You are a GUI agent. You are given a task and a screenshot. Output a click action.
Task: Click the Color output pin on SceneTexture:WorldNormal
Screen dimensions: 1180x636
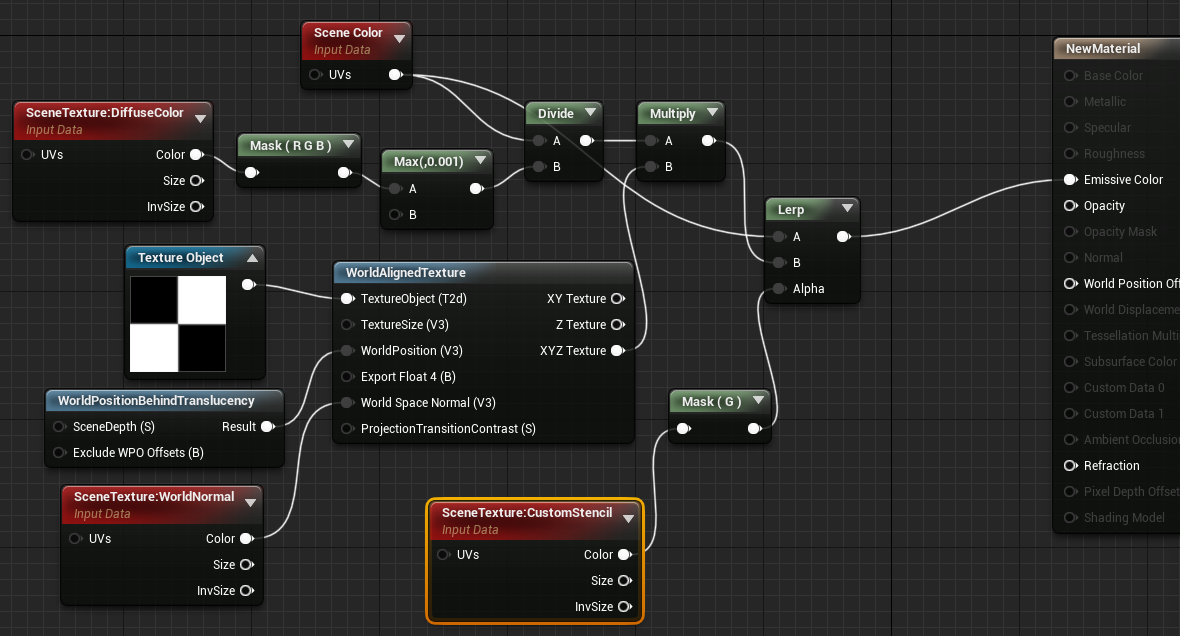245,538
